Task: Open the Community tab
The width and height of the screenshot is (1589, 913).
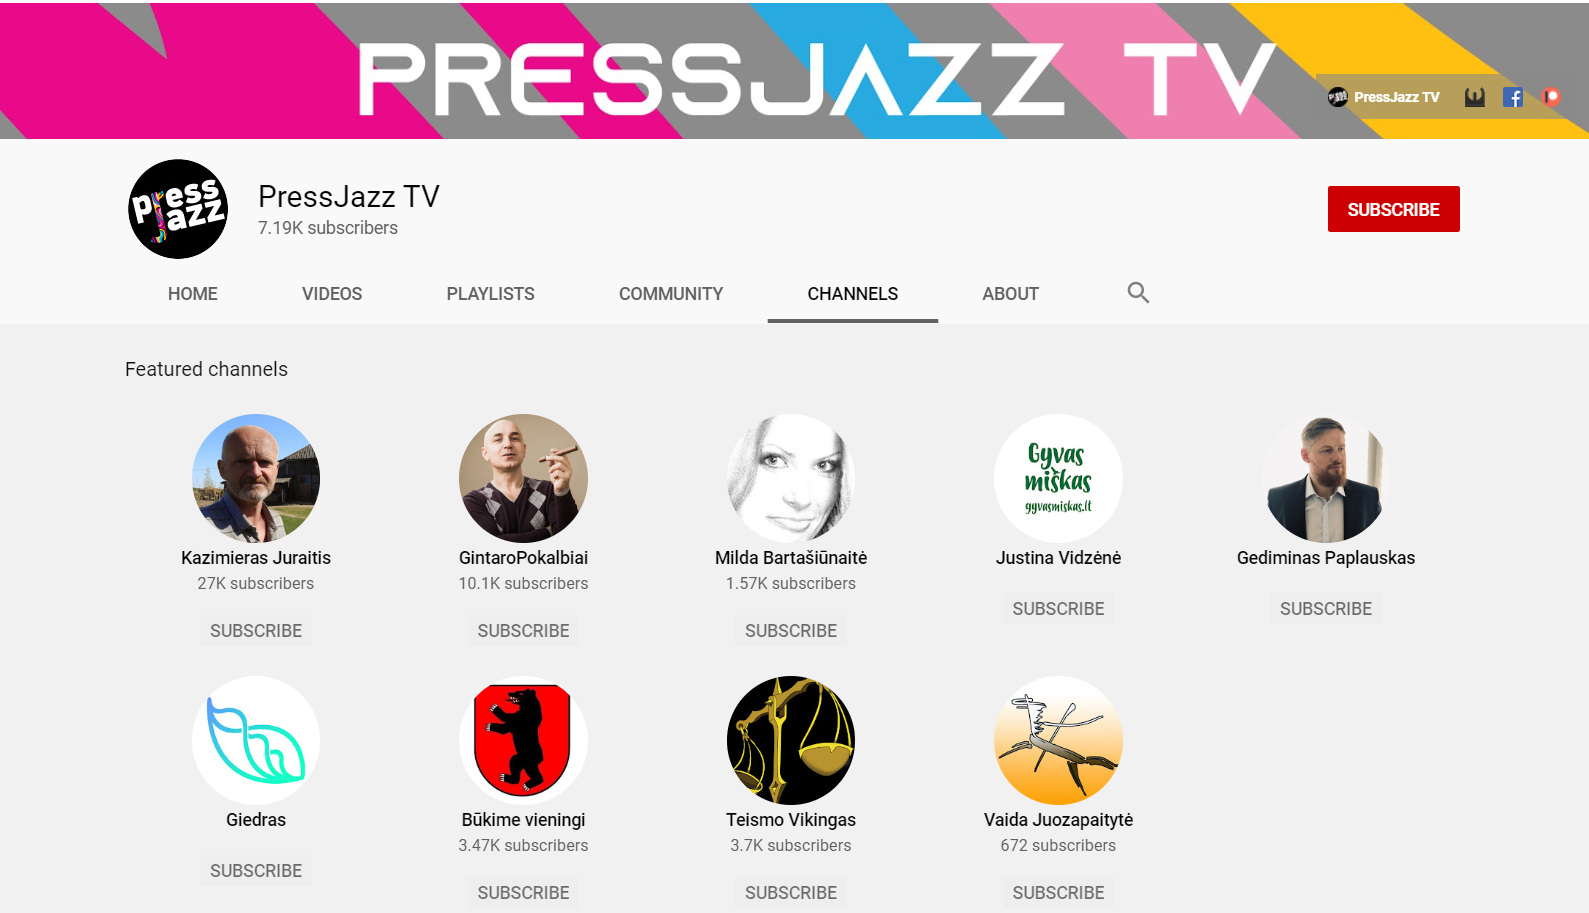Action: pos(671,294)
